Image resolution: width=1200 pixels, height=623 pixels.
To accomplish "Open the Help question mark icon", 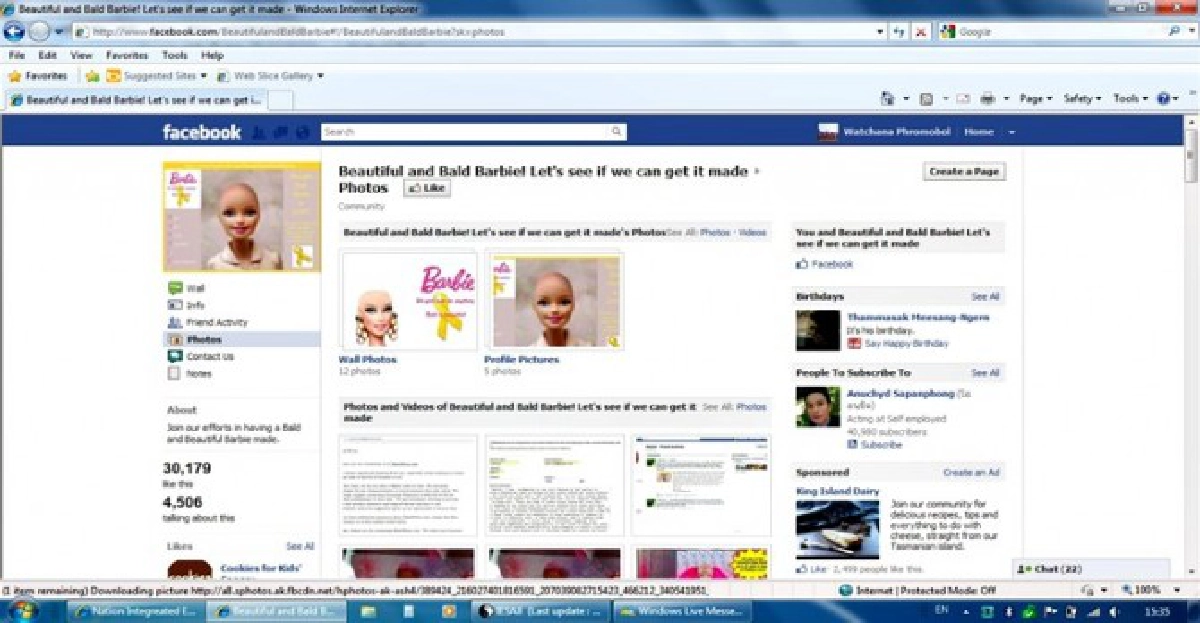I will (1163, 99).
